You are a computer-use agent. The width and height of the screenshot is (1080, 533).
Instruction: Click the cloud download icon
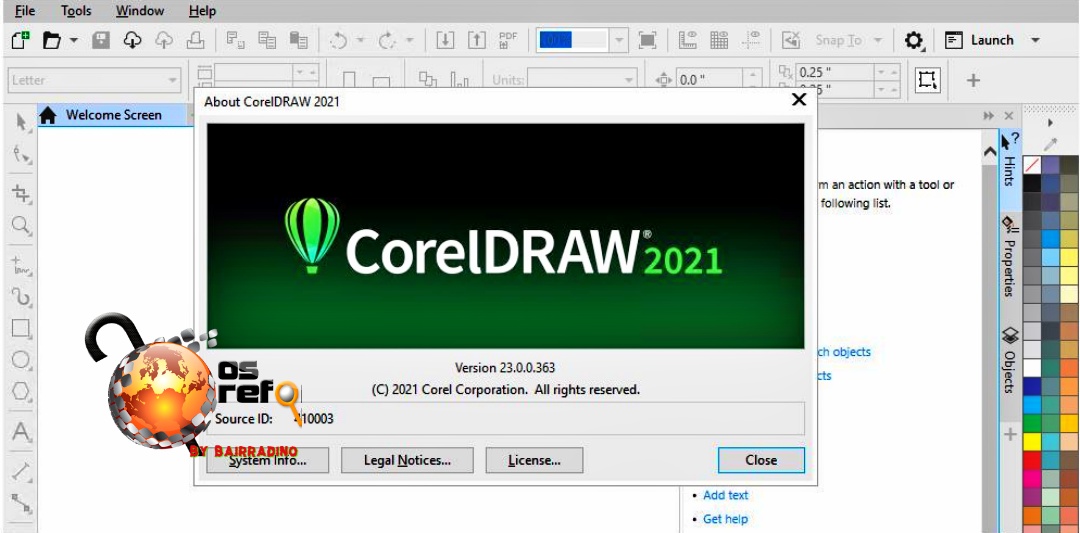[132, 41]
